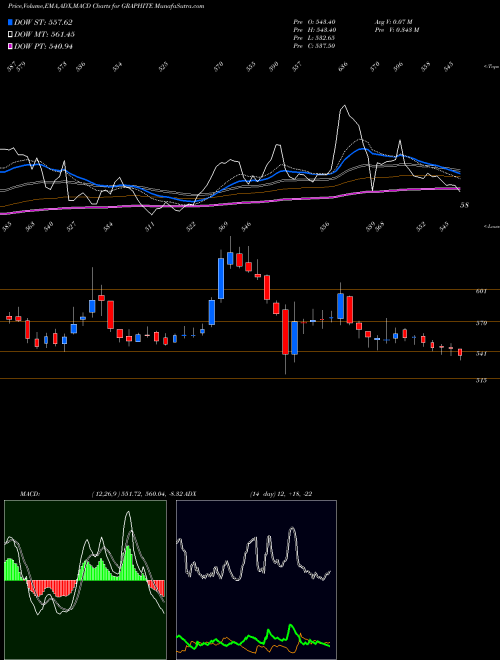500x660 pixels.
Task: Open the green MACD histogram chart panel
Action: click(x=85, y=580)
